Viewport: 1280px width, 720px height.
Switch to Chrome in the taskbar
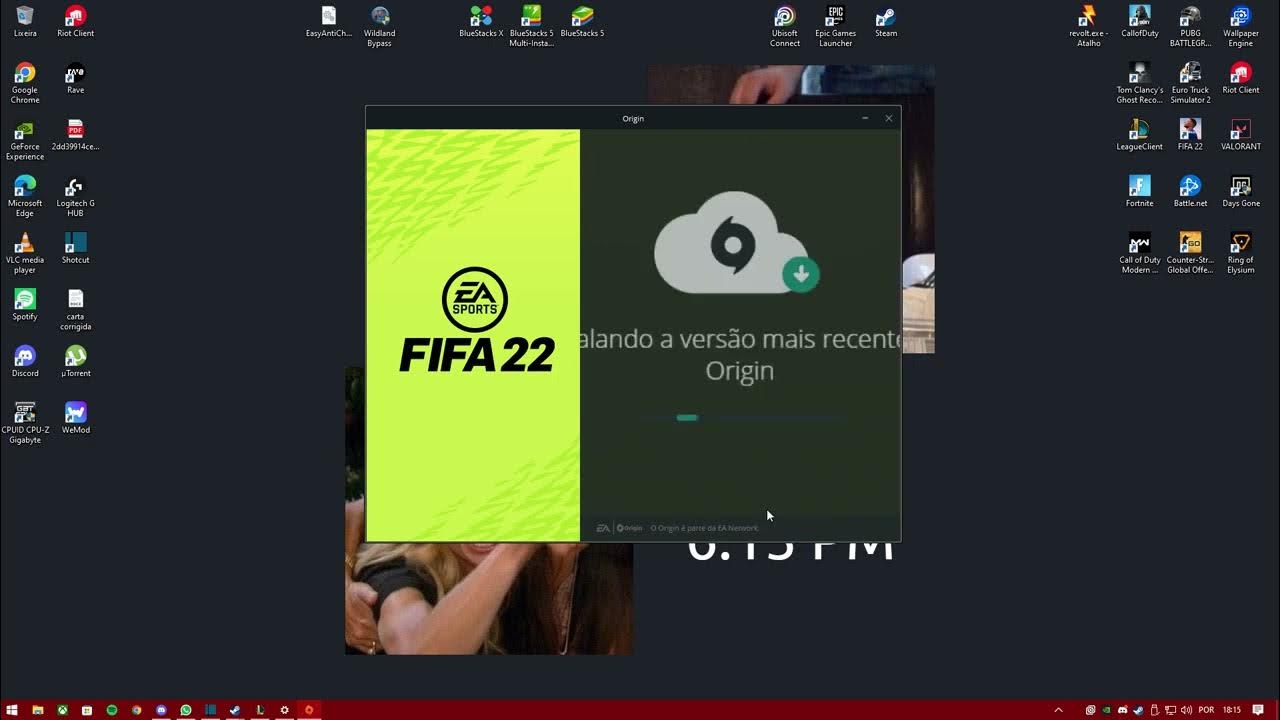point(136,710)
